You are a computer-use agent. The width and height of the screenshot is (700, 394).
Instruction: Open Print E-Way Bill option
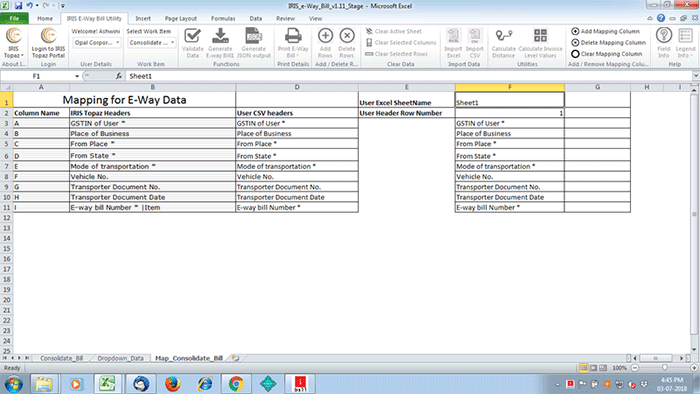pyautogui.click(x=293, y=43)
